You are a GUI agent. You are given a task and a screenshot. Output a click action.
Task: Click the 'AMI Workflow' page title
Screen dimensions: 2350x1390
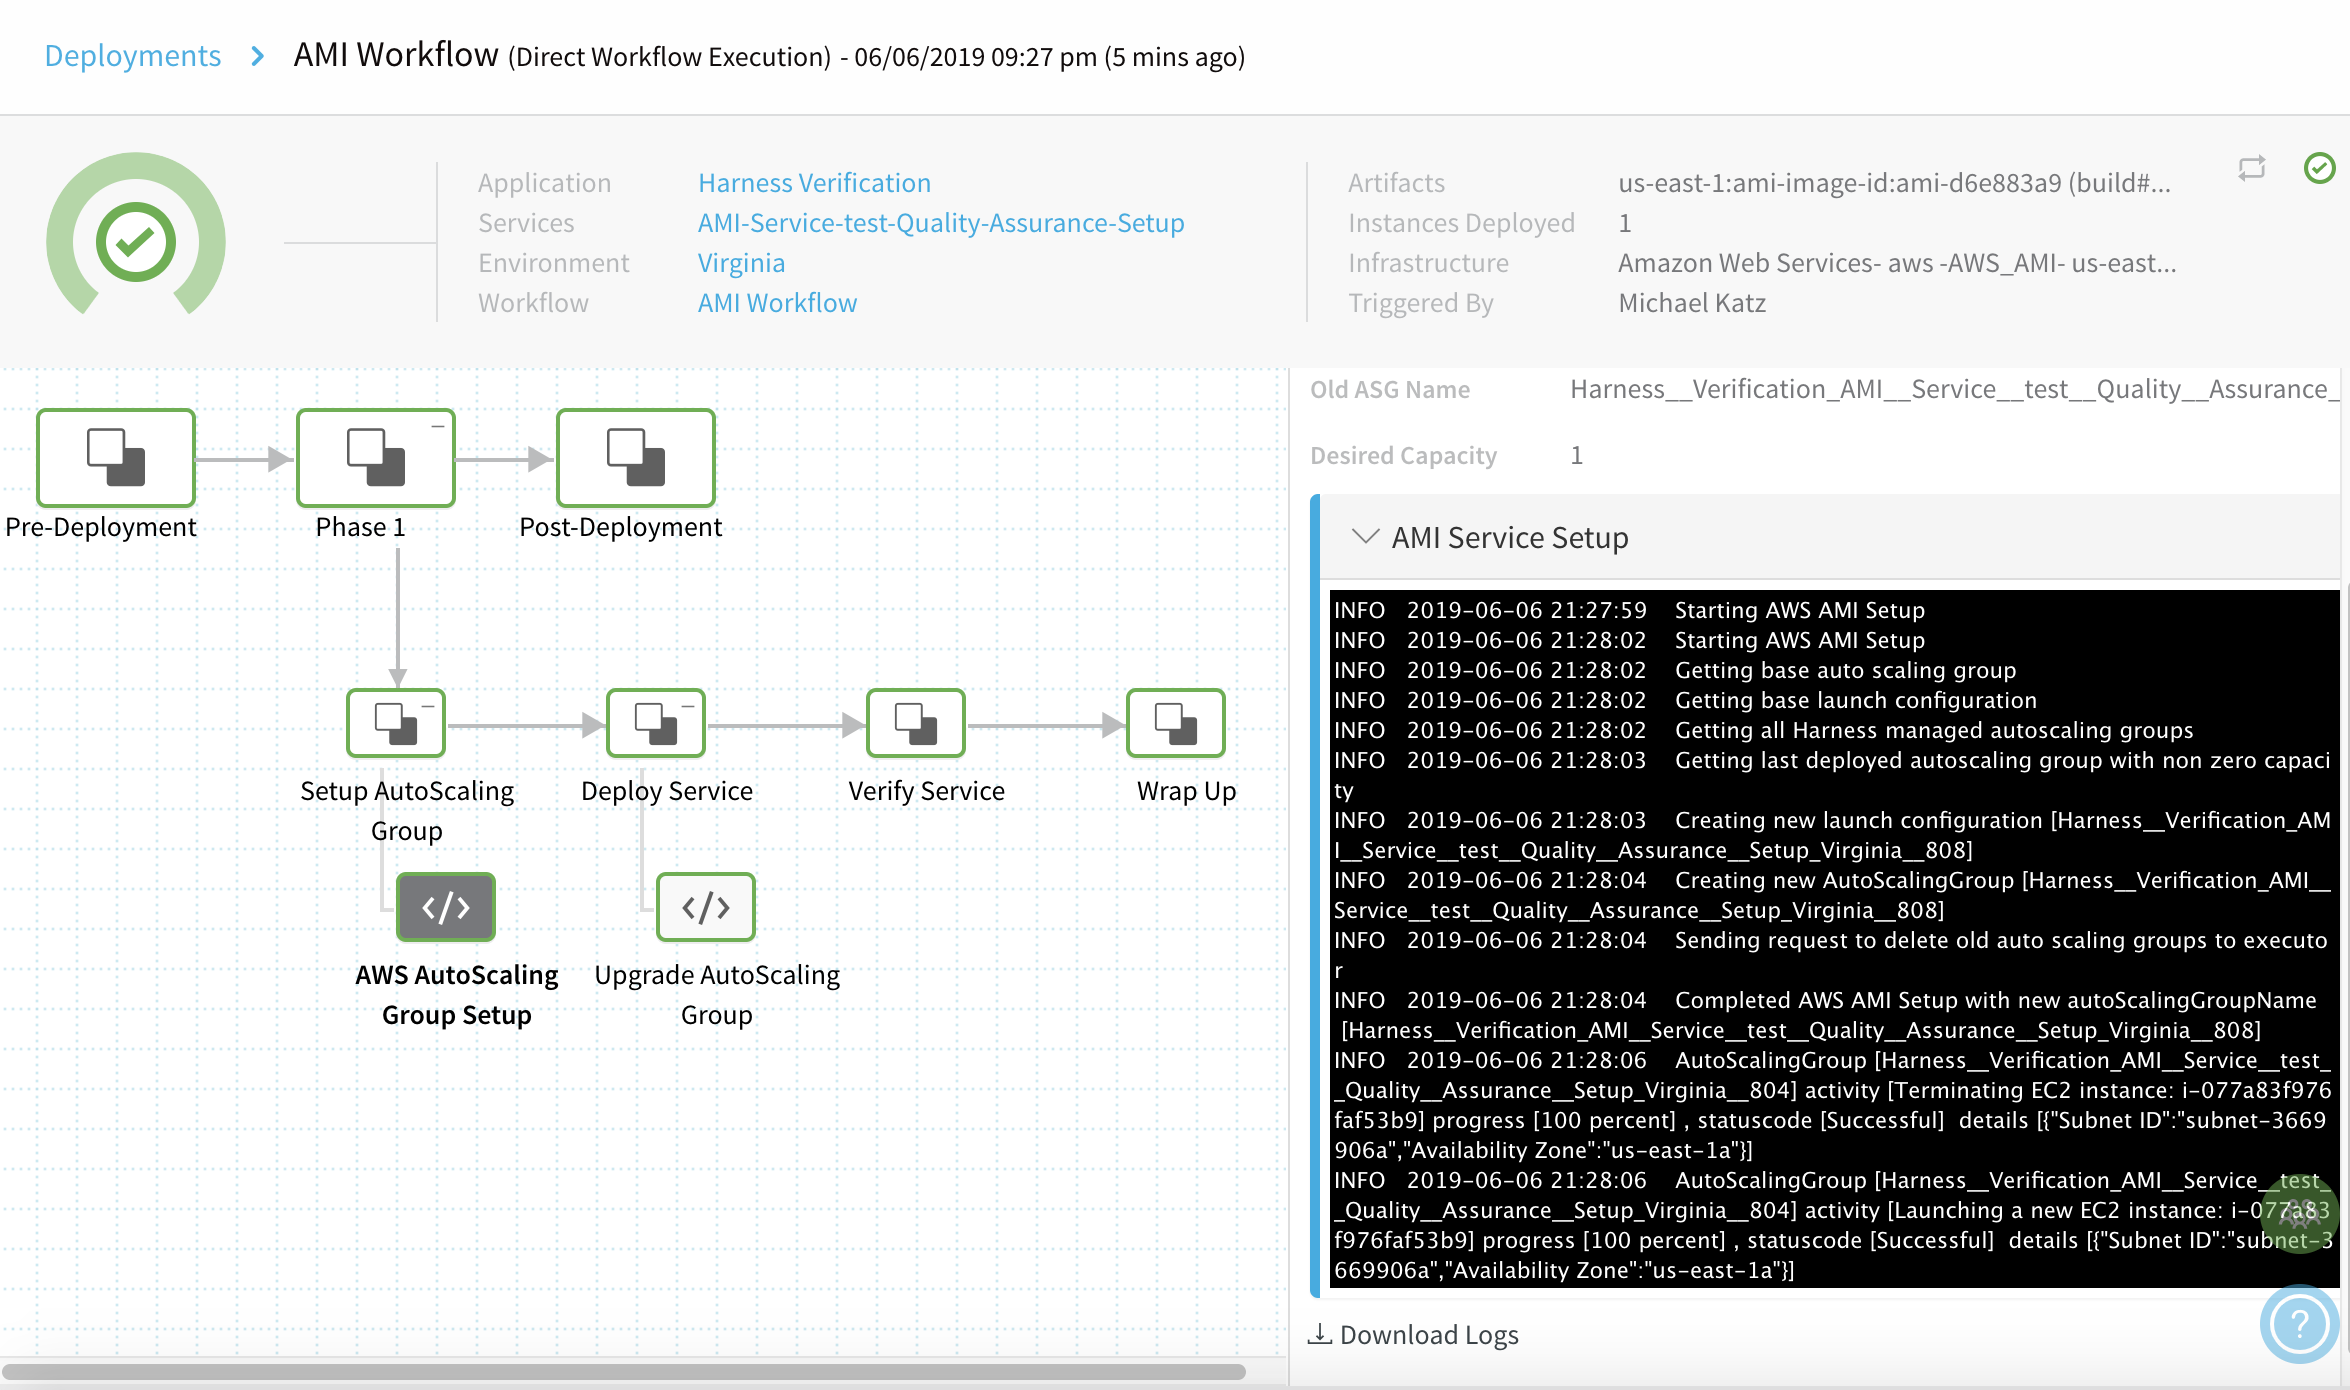coord(396,54)
